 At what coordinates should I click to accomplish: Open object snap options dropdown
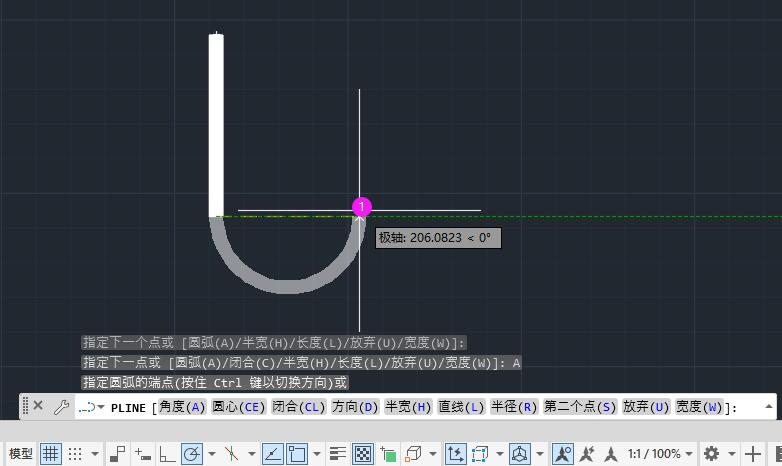point(317,454)
